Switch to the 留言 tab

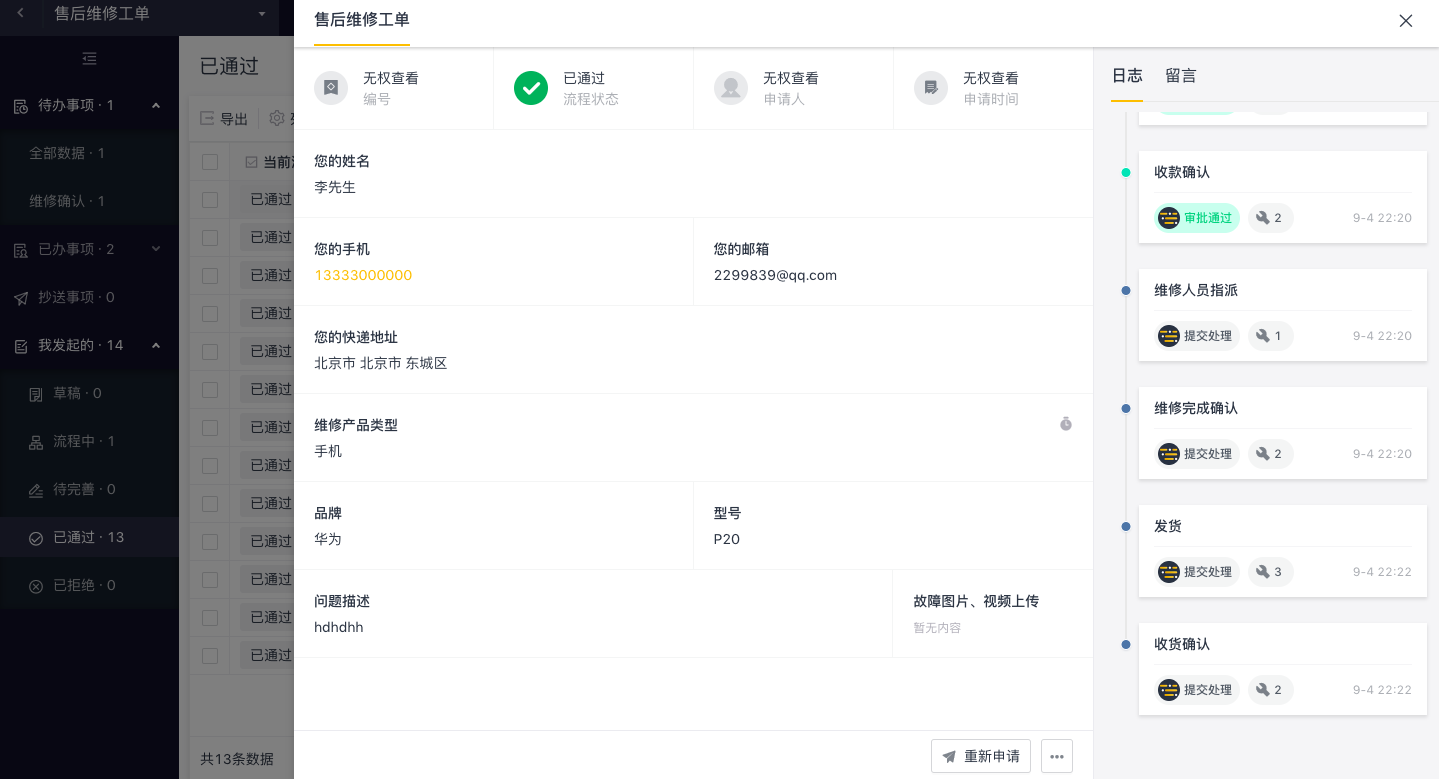pos(1180,76)
